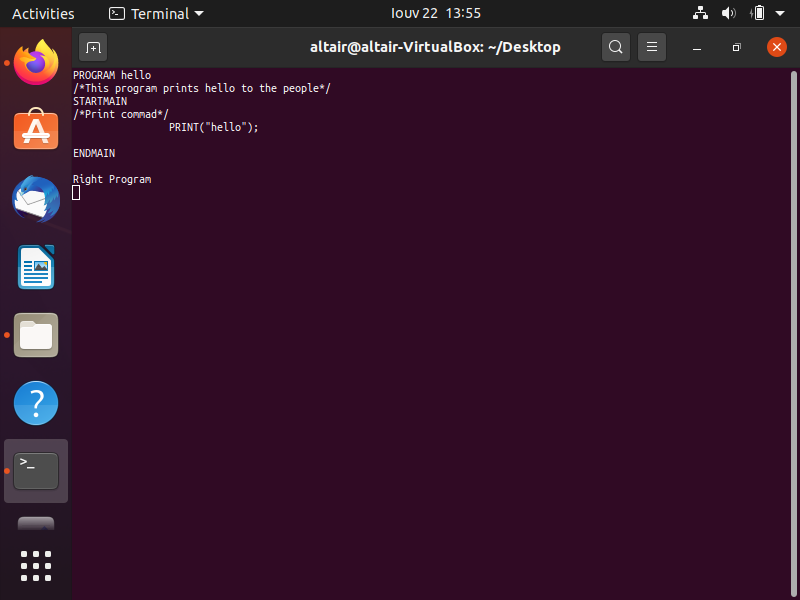This screenshot has height=600, width=800.
Task: Open the terminal hamburger menu
Action: click(652, 47)
